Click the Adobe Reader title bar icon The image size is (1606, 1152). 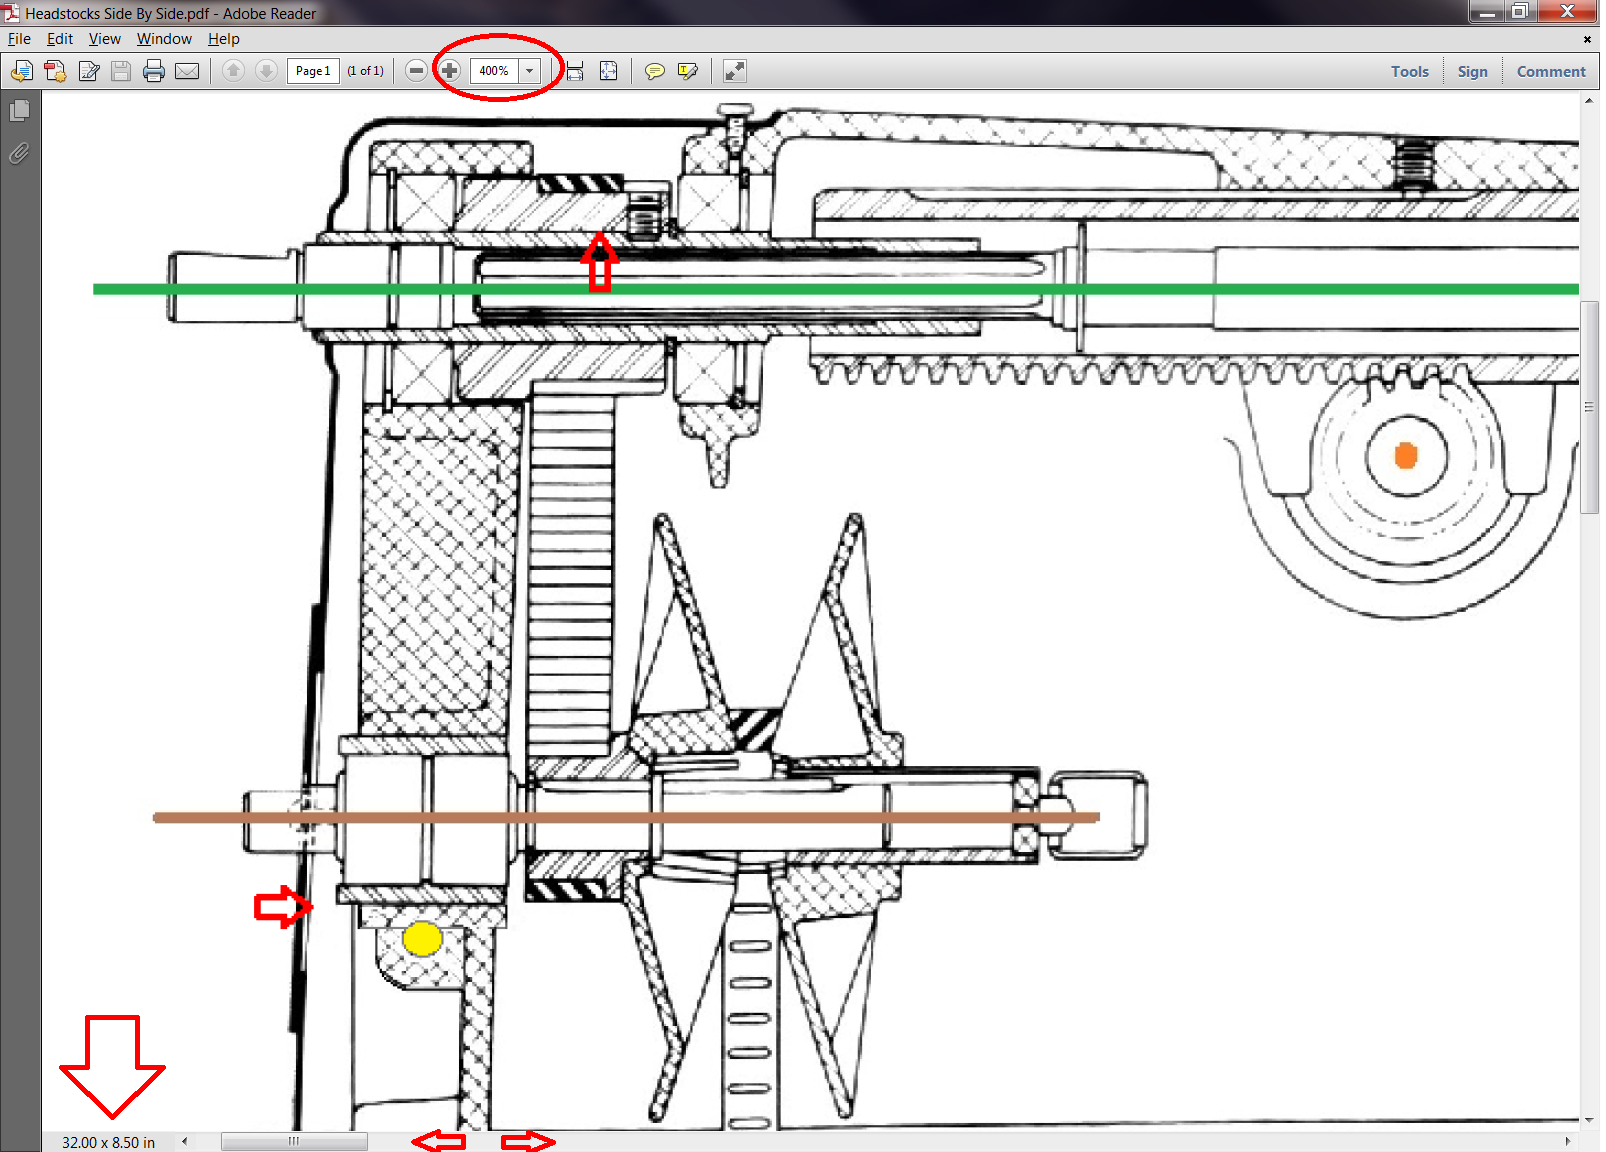(x=11, y=13)
